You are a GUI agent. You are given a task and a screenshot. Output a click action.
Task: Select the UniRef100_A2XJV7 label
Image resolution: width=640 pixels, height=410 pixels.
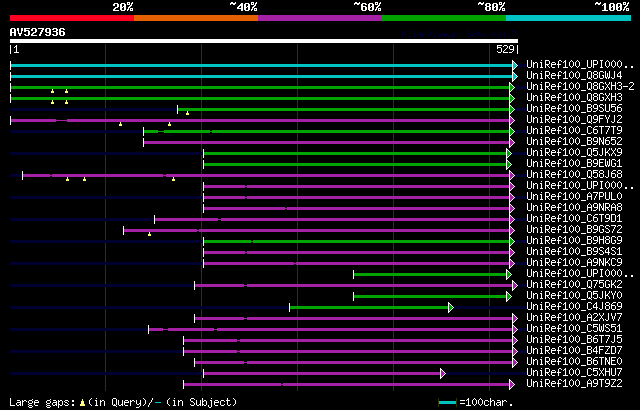coord(574,318)
